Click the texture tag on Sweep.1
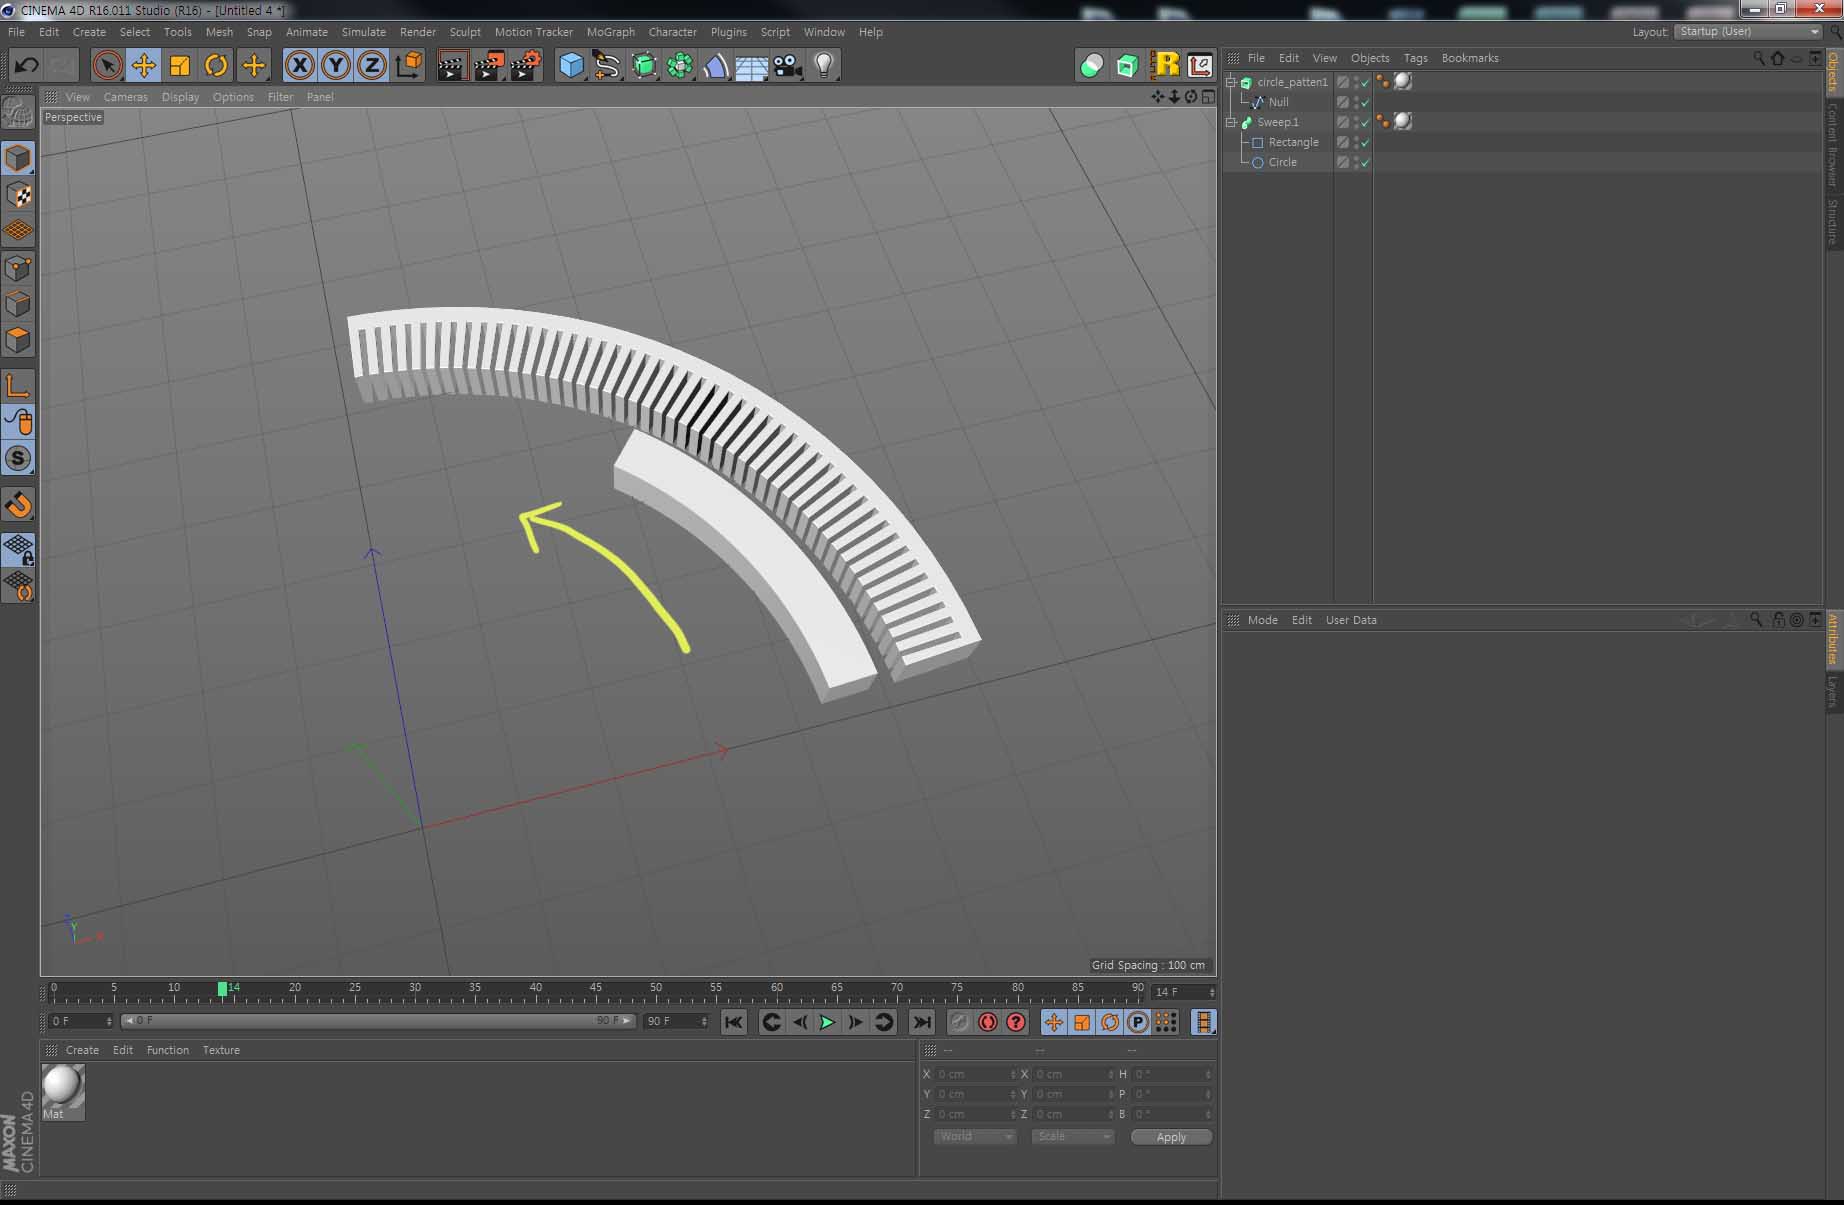This screenshot has width=1844, height=1205. [1404, 122]
